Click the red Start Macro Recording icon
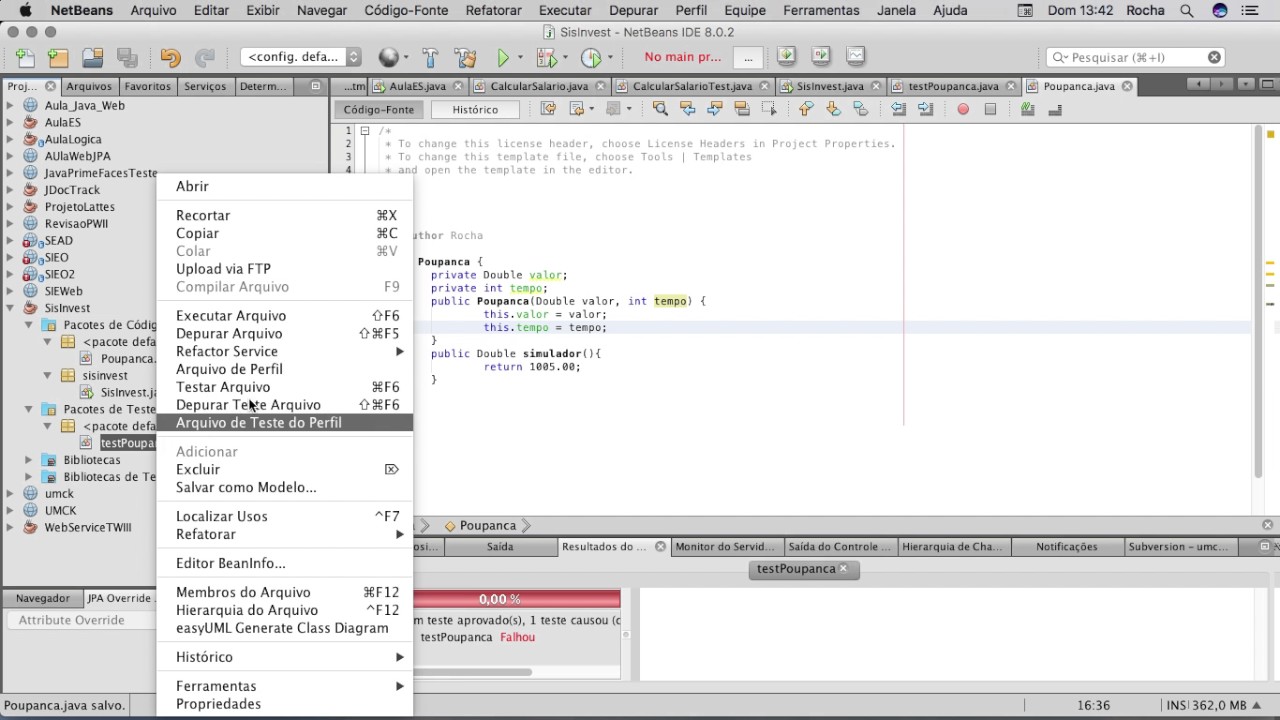 pyautogui.click(x=963, y=109)
